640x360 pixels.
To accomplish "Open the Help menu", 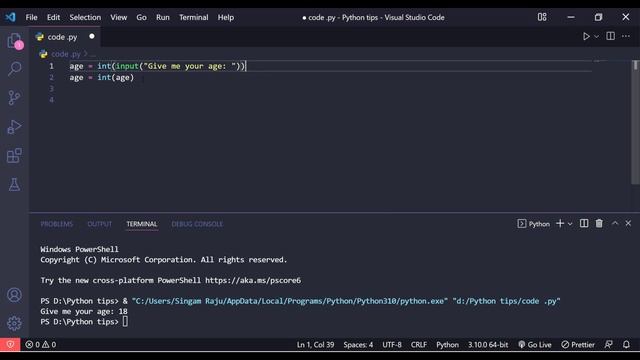I will (225, 17).
